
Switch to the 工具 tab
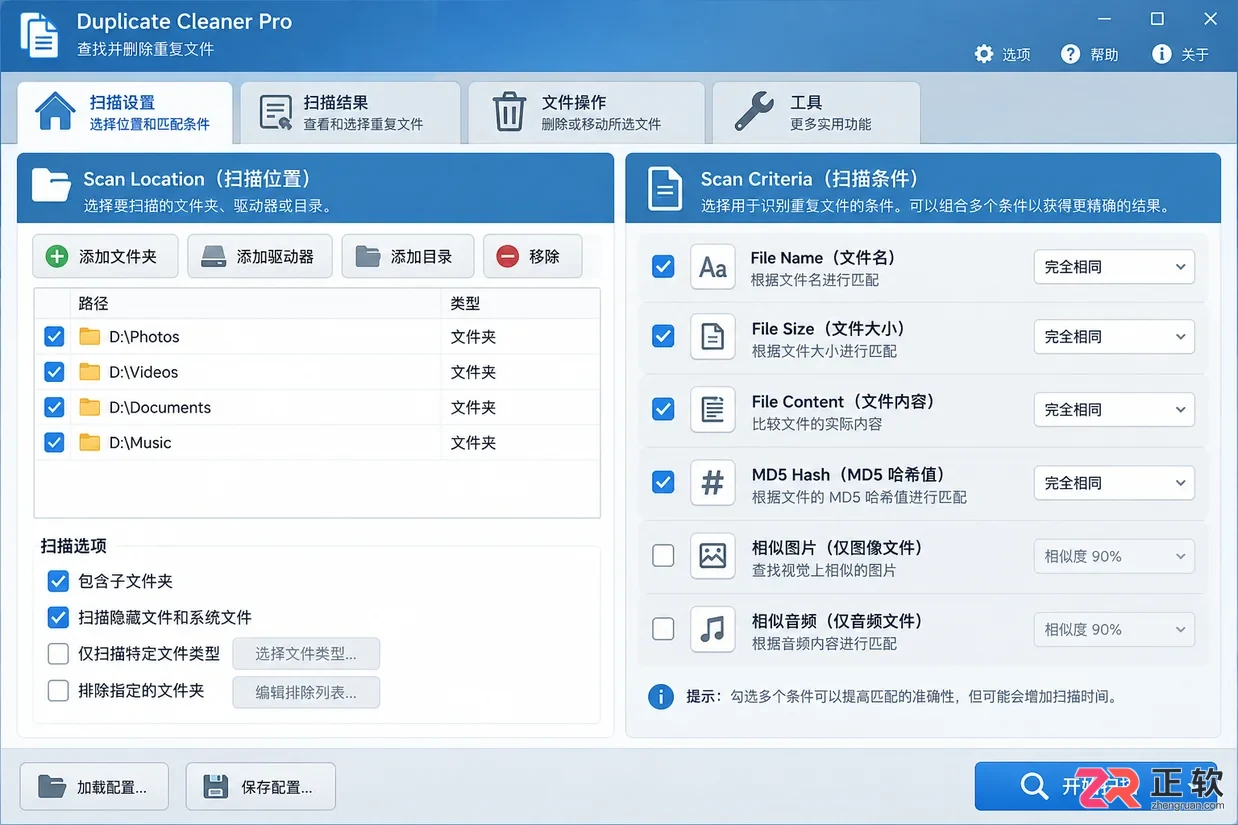point(816,113)
